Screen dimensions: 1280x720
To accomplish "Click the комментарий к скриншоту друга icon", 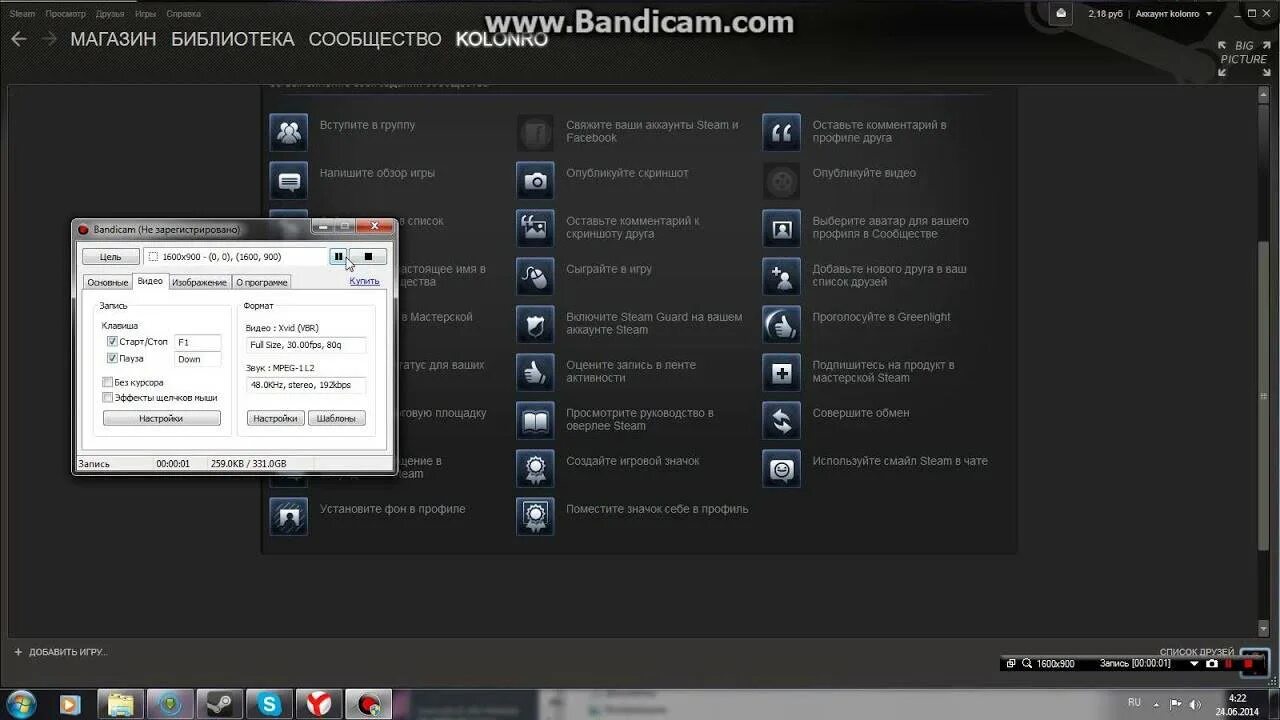I will pos(535,228).
